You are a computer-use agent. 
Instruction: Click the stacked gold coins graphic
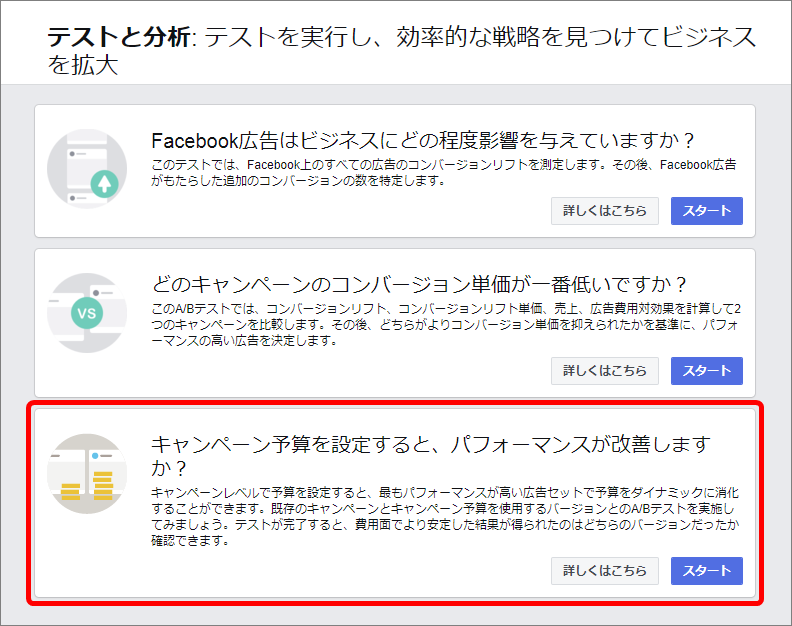point(87,486)
